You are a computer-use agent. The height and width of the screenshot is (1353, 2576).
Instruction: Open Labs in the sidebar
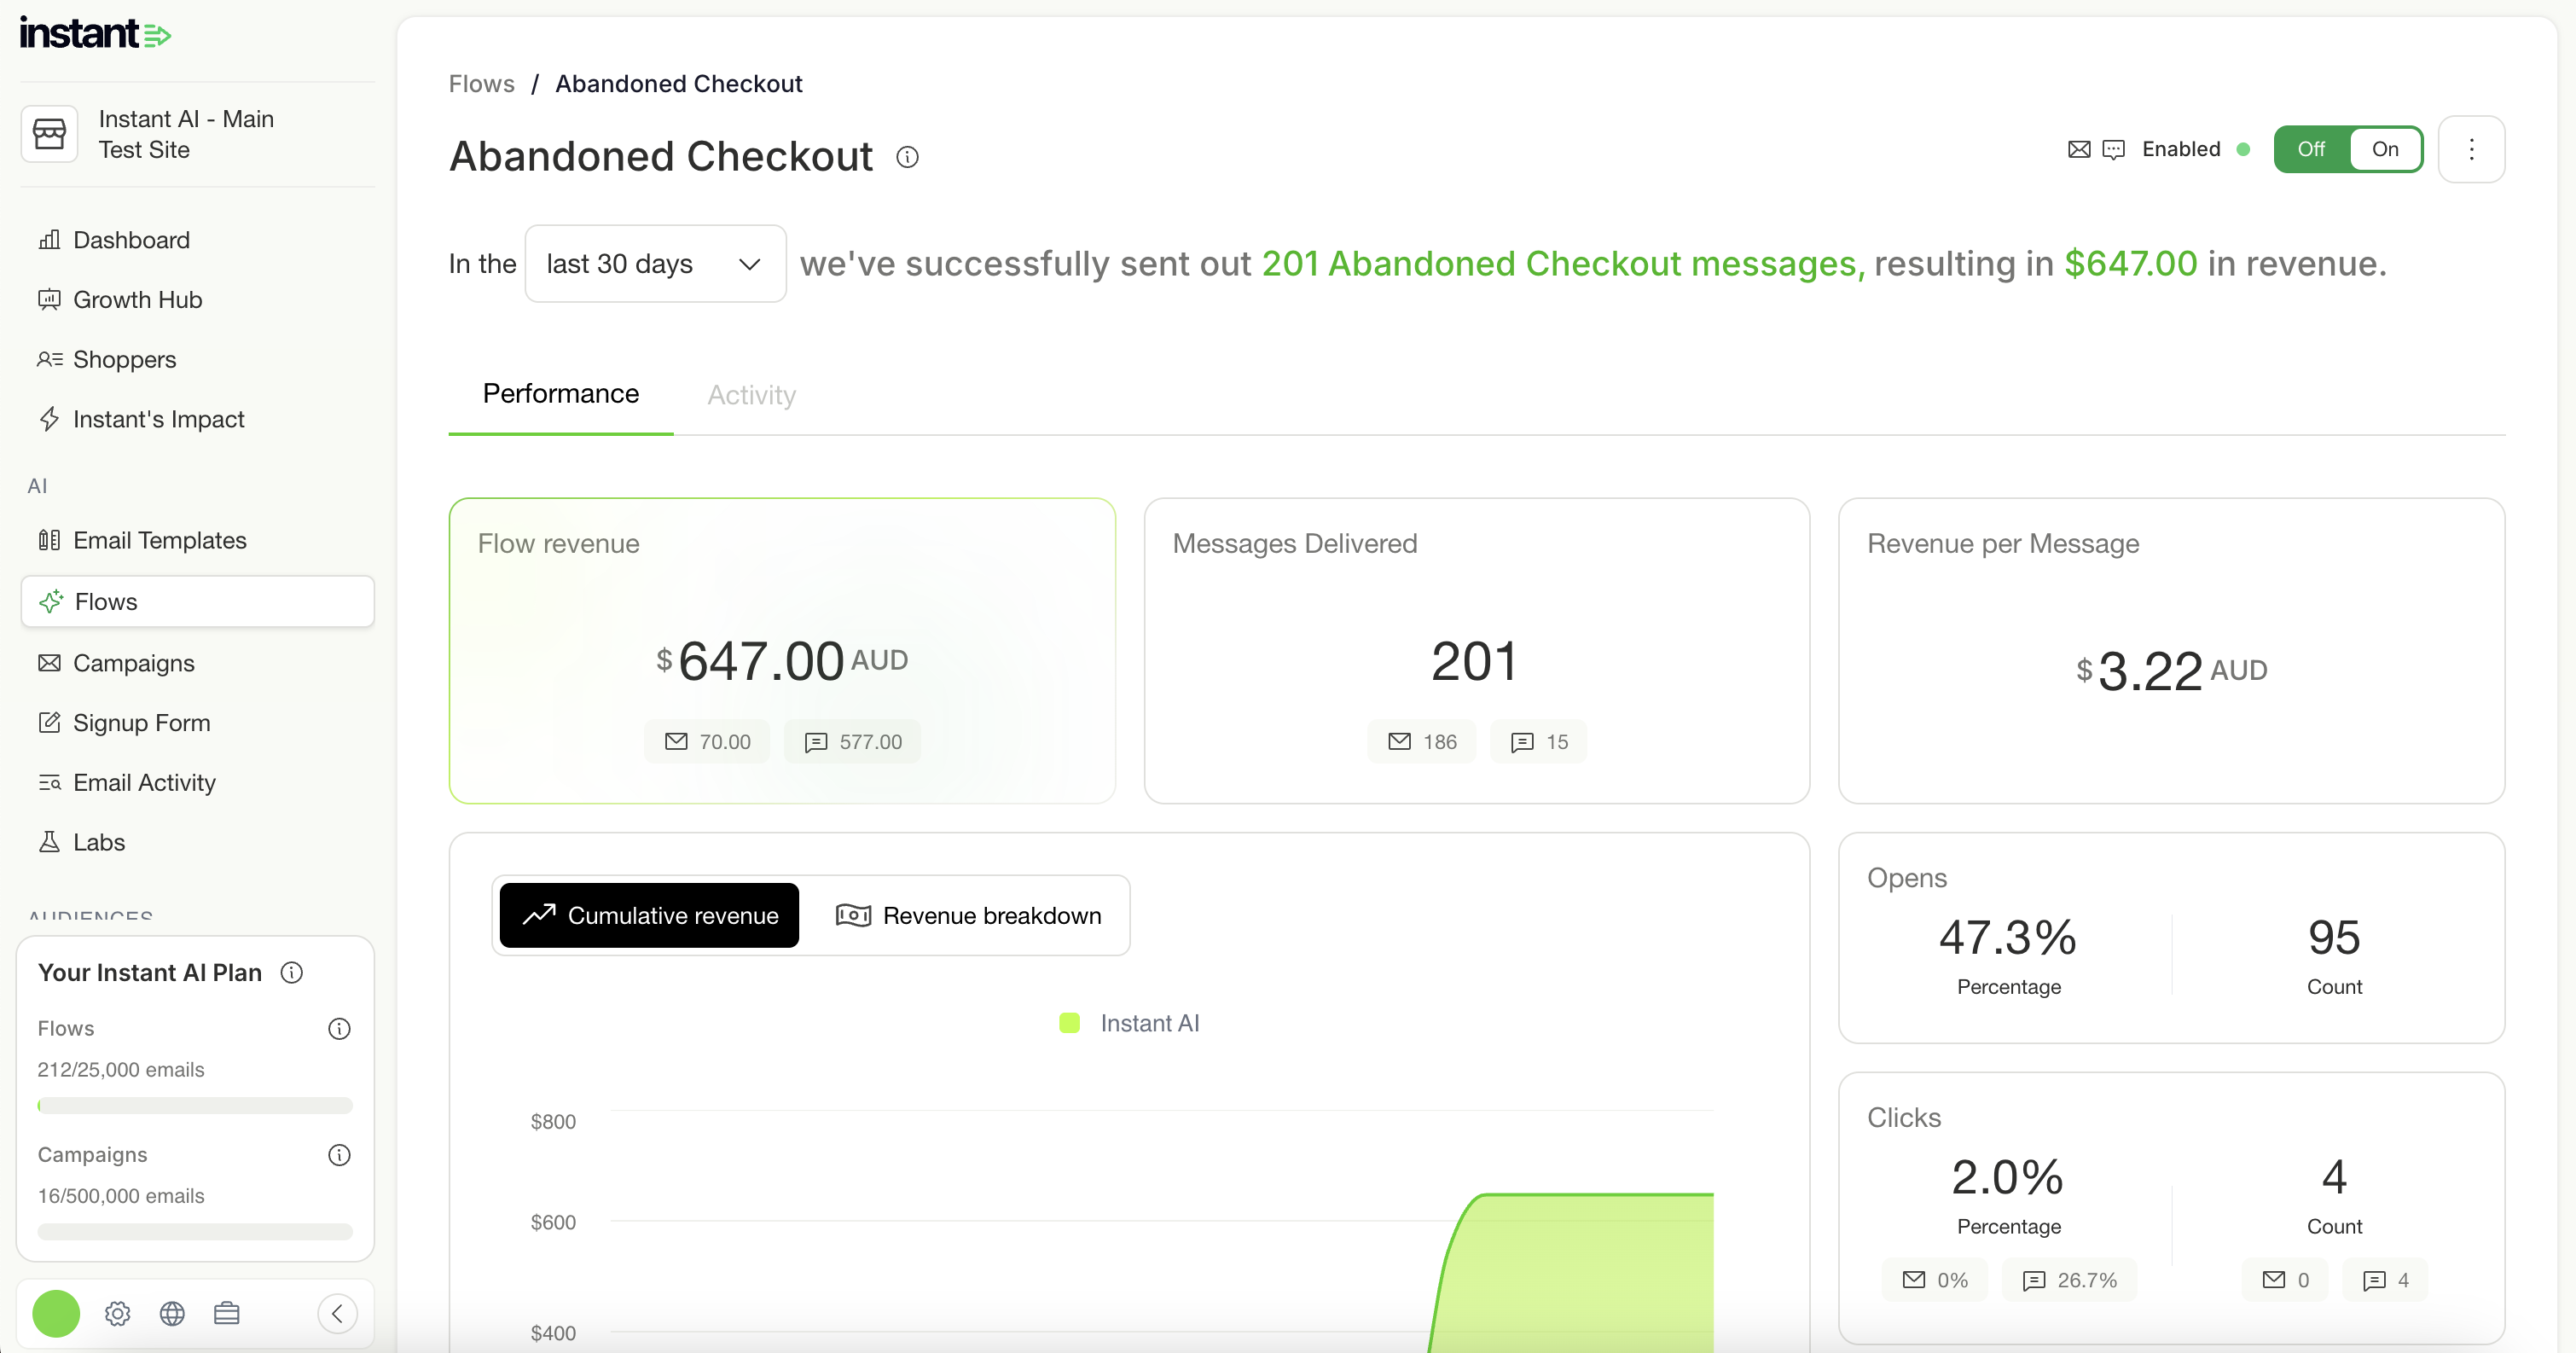point(198,842)
